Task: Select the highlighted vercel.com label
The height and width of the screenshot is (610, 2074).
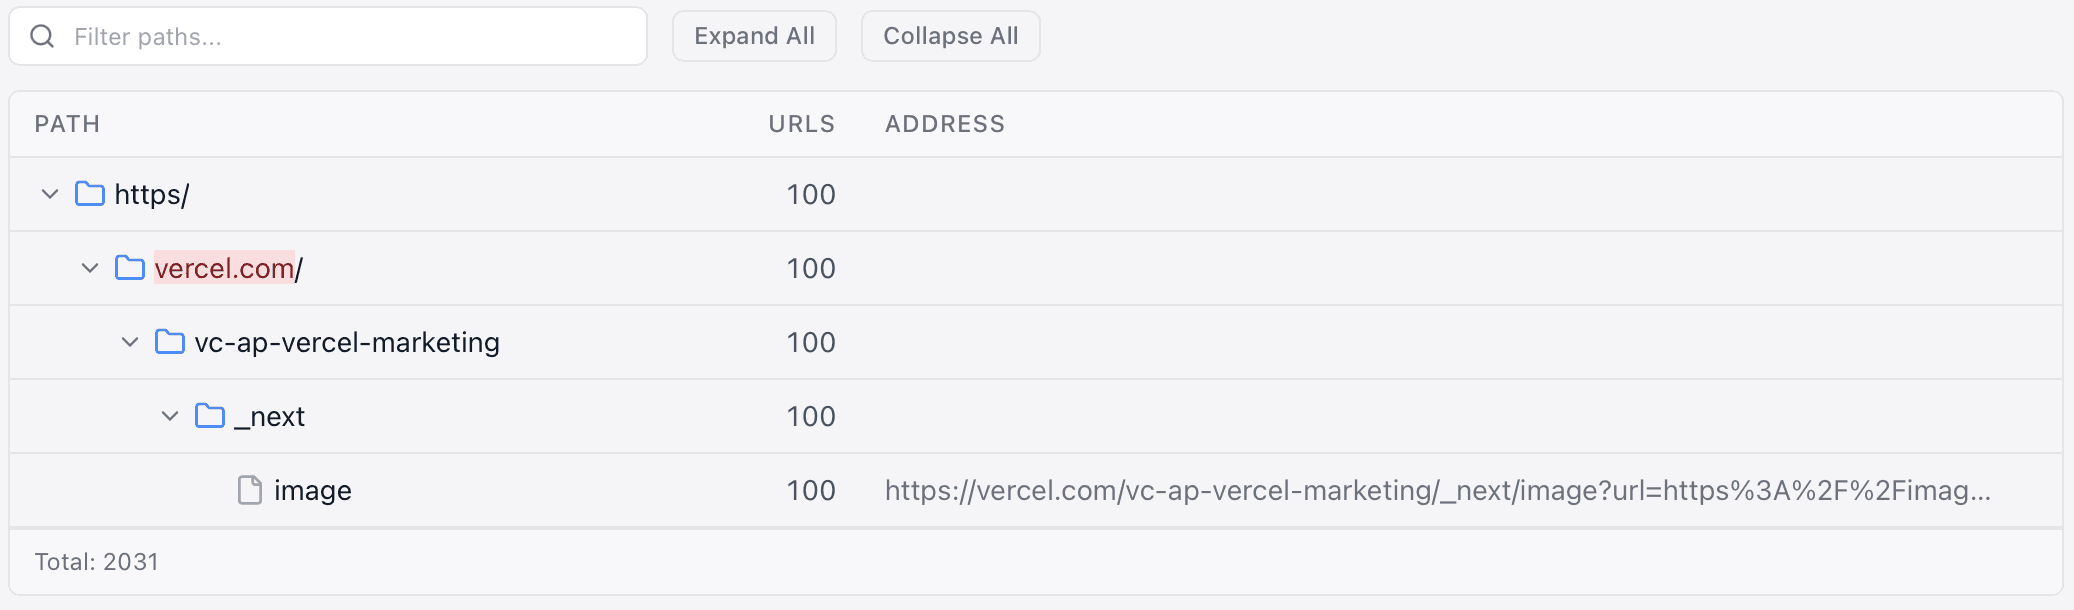Action: (x=224, y=268)
